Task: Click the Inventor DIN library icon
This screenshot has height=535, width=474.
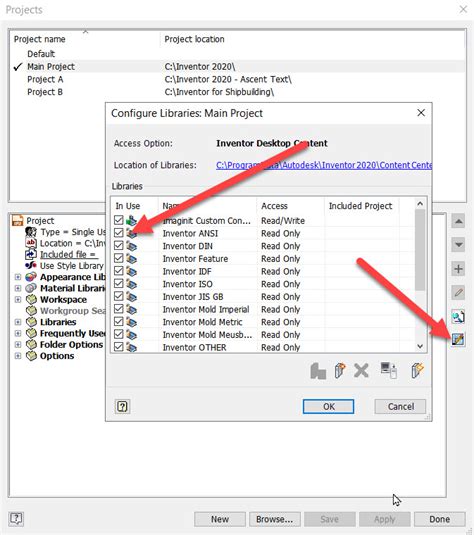Action: click(131, 246)
